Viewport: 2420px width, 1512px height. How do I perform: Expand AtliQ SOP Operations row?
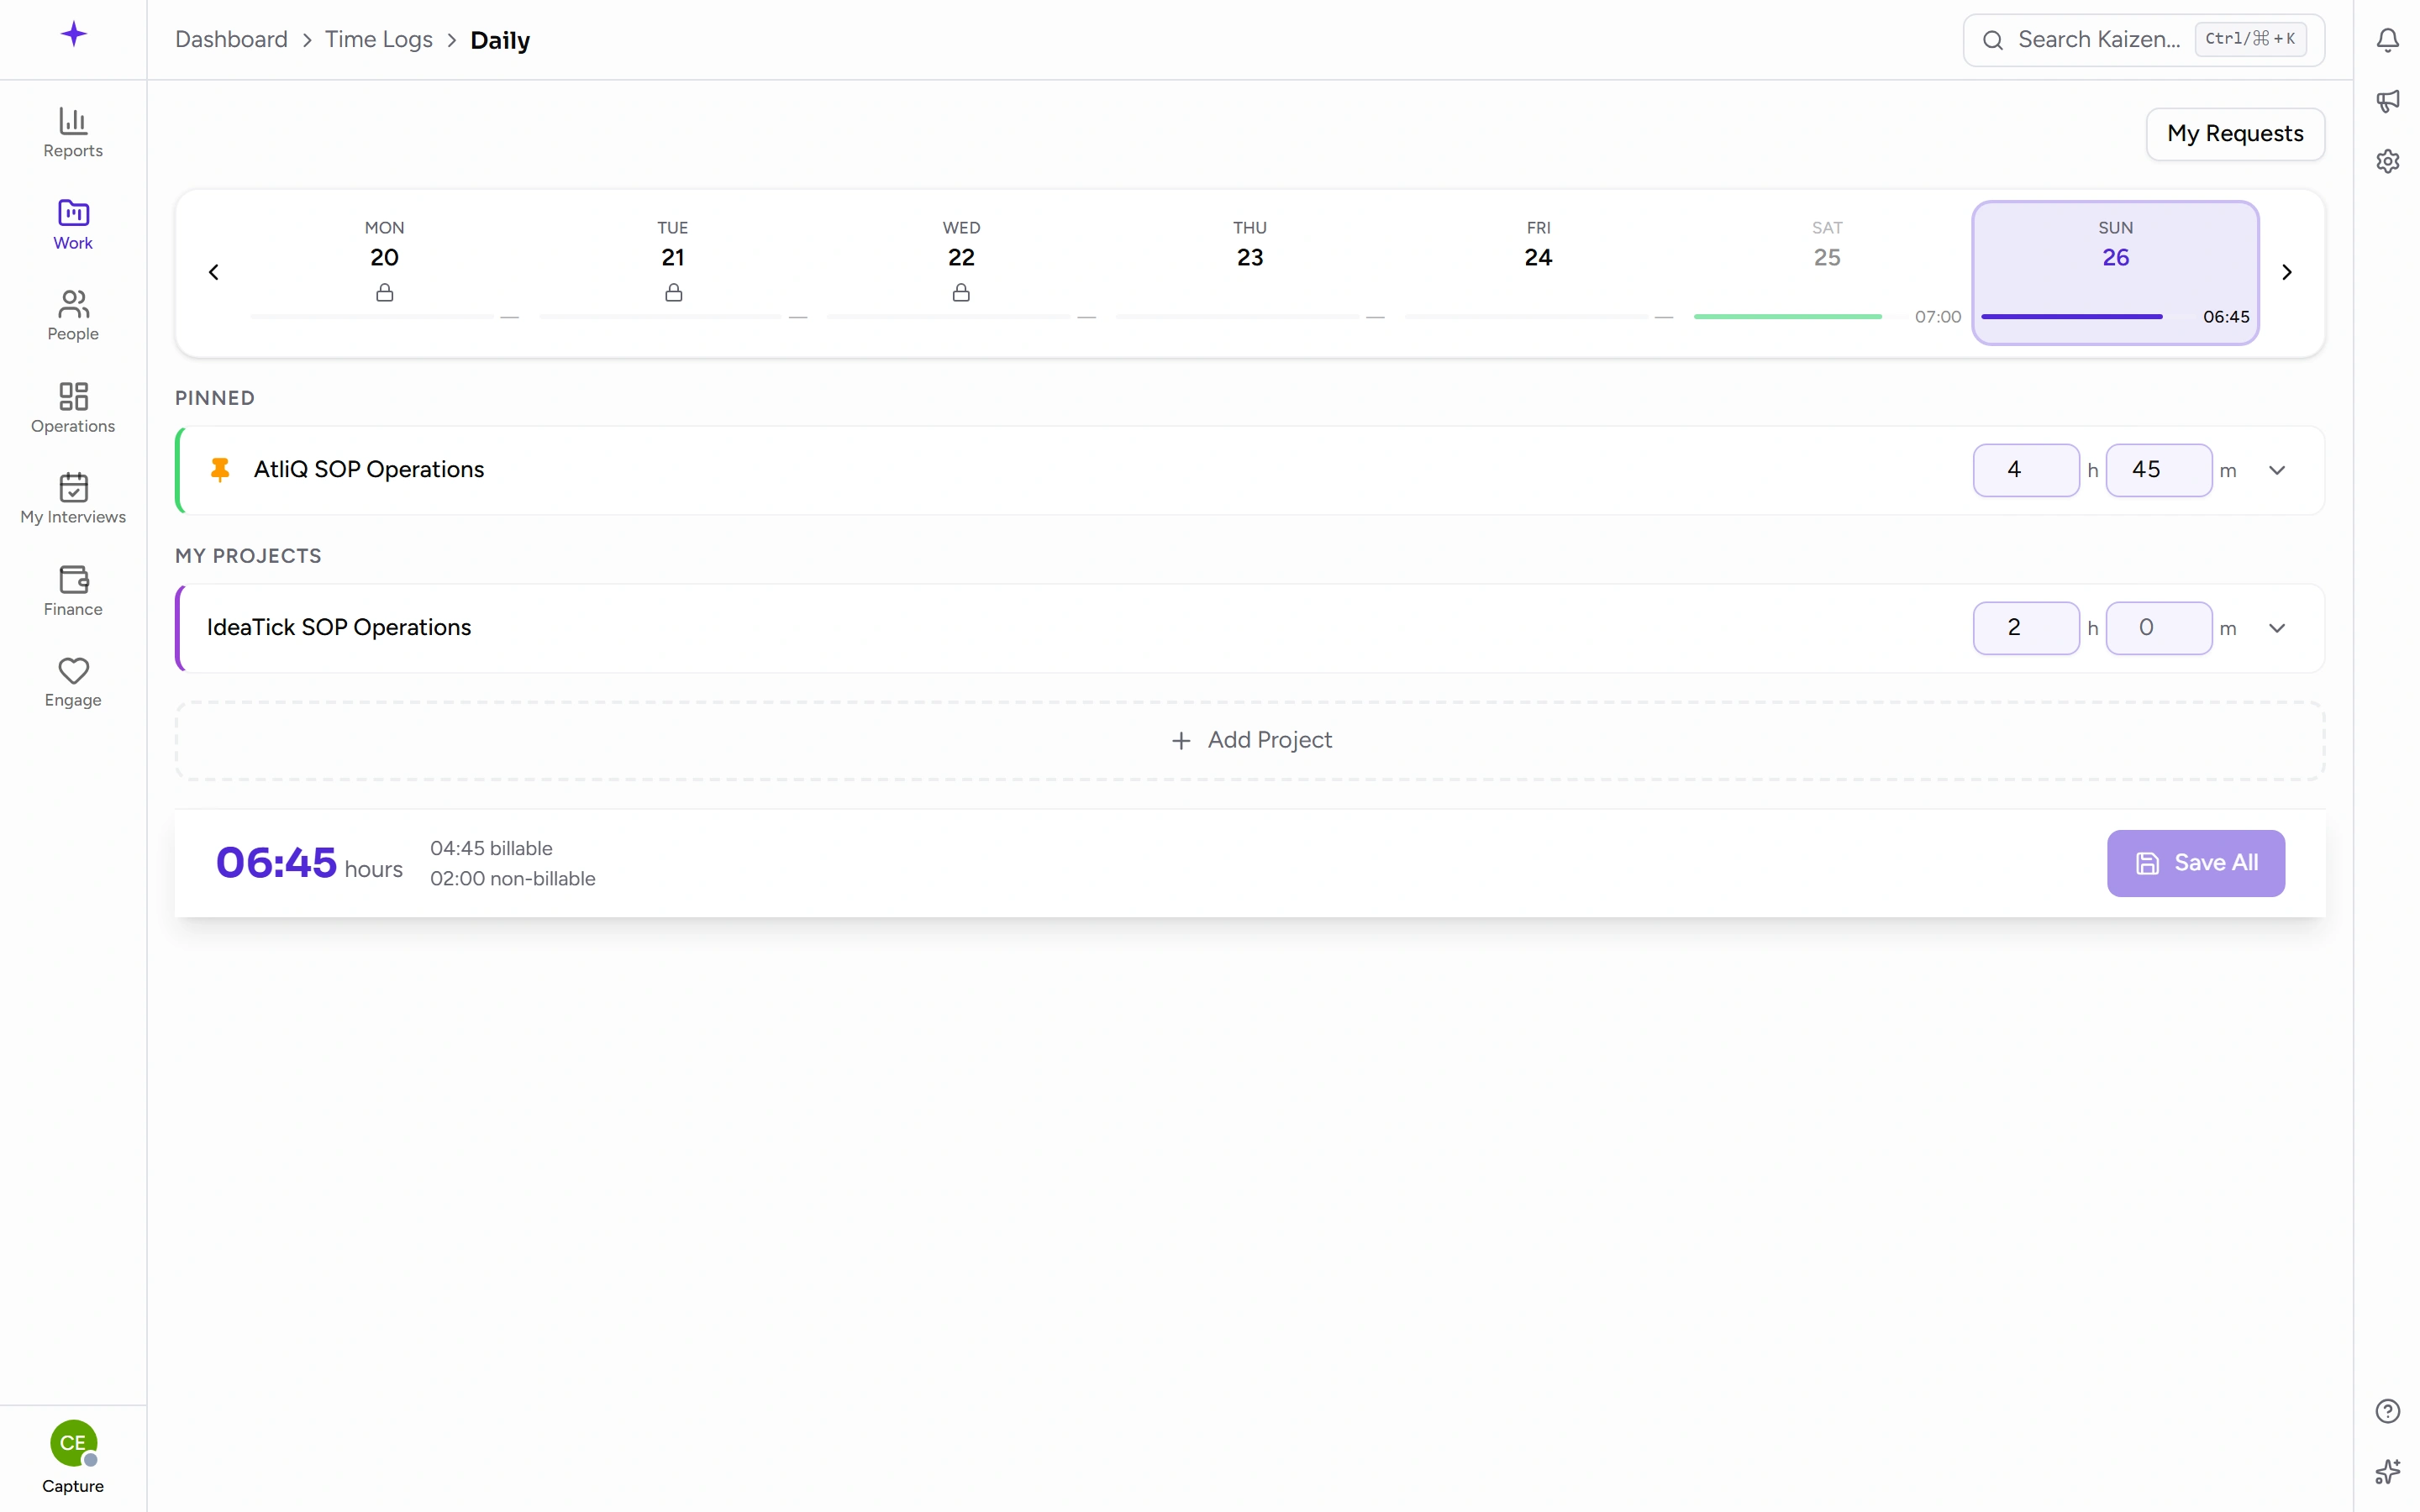(x=2277, y=470)
